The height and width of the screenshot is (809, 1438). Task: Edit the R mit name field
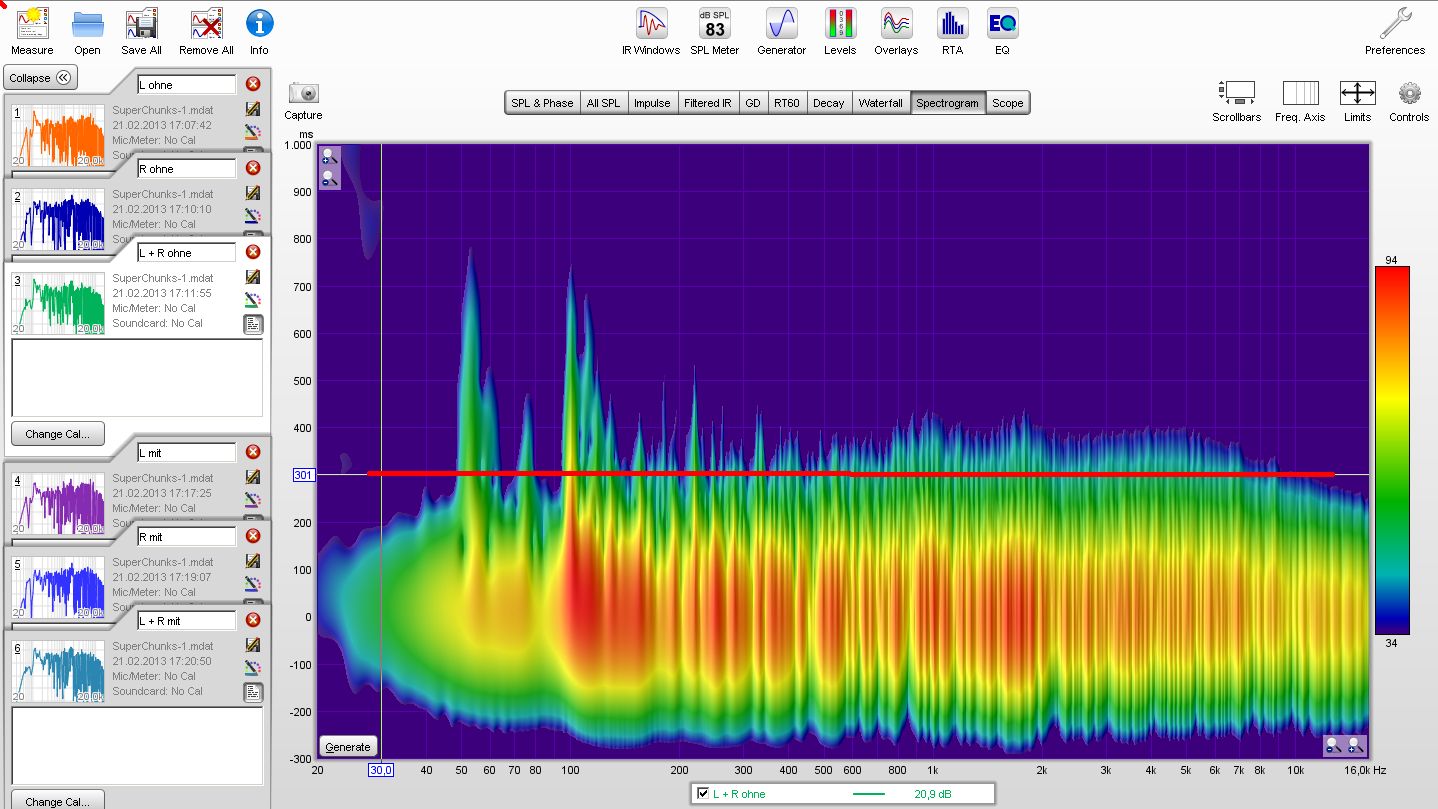[x=187, y=537]
